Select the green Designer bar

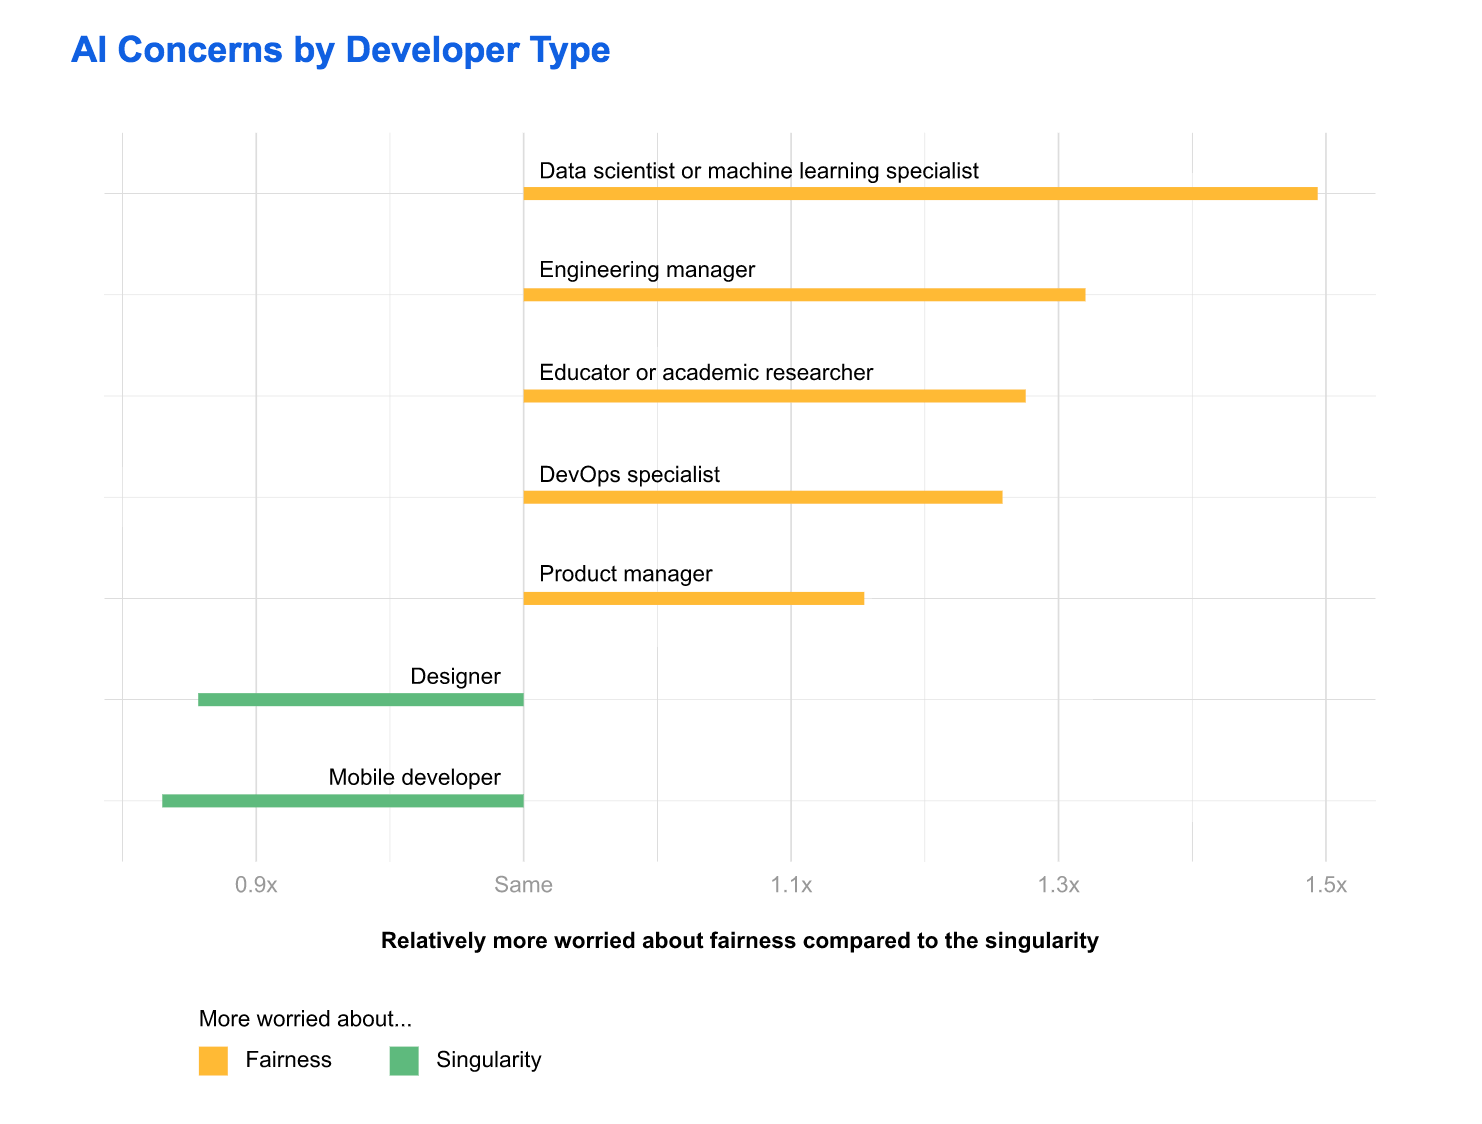pyautogui.click(x=360, y=699)
